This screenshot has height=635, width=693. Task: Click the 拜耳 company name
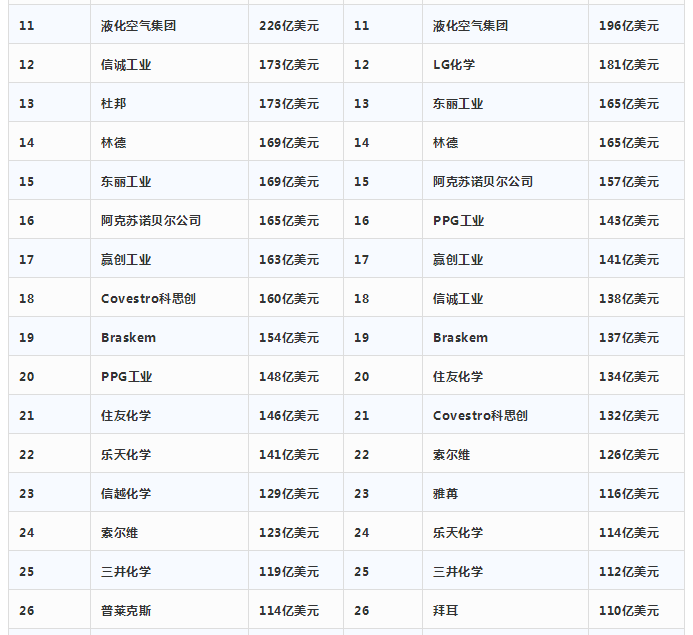446,611
